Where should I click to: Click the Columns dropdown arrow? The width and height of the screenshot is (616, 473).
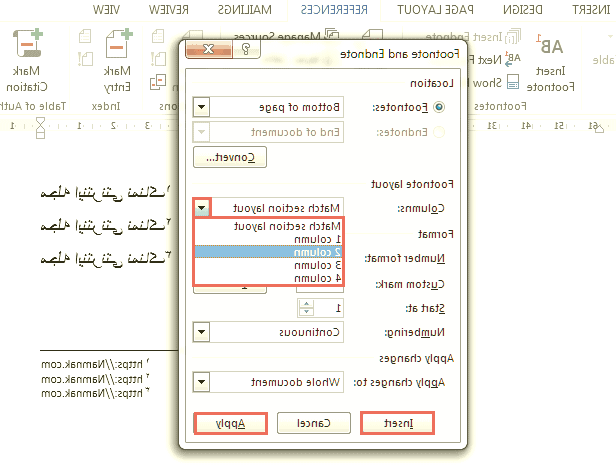click(202, 207)
